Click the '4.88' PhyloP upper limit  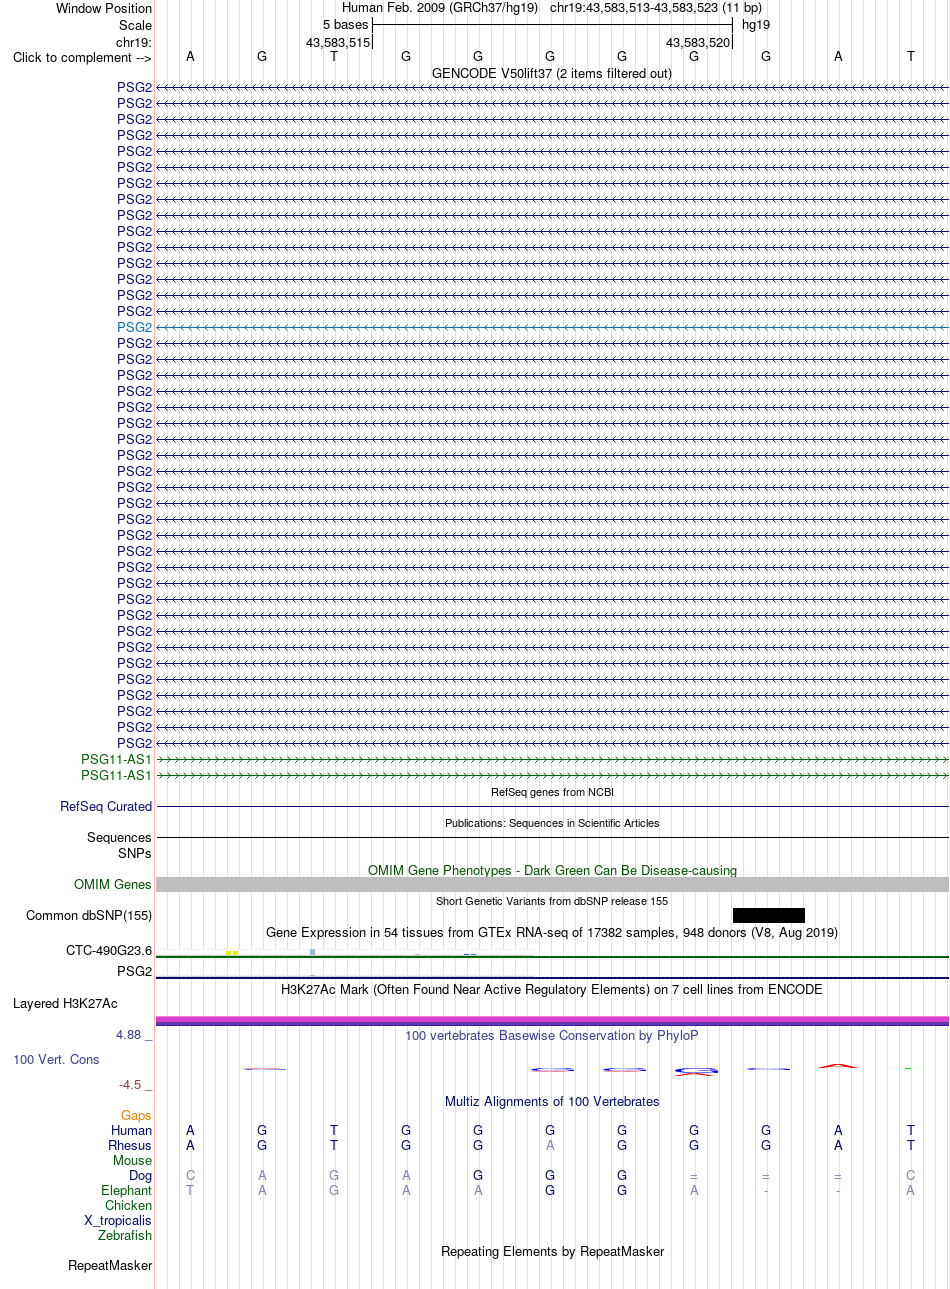point(128,1034)
